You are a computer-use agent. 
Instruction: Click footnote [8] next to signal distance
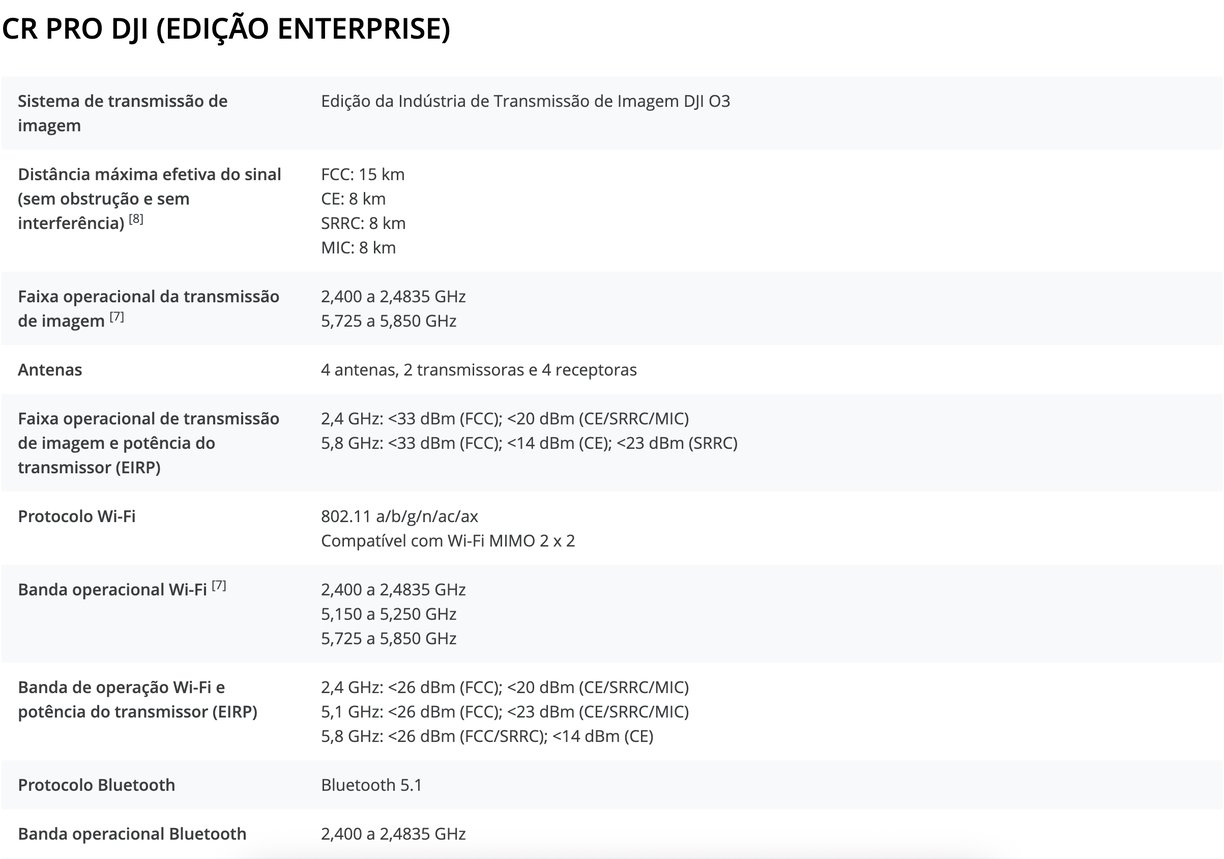[x=136, y=220]
